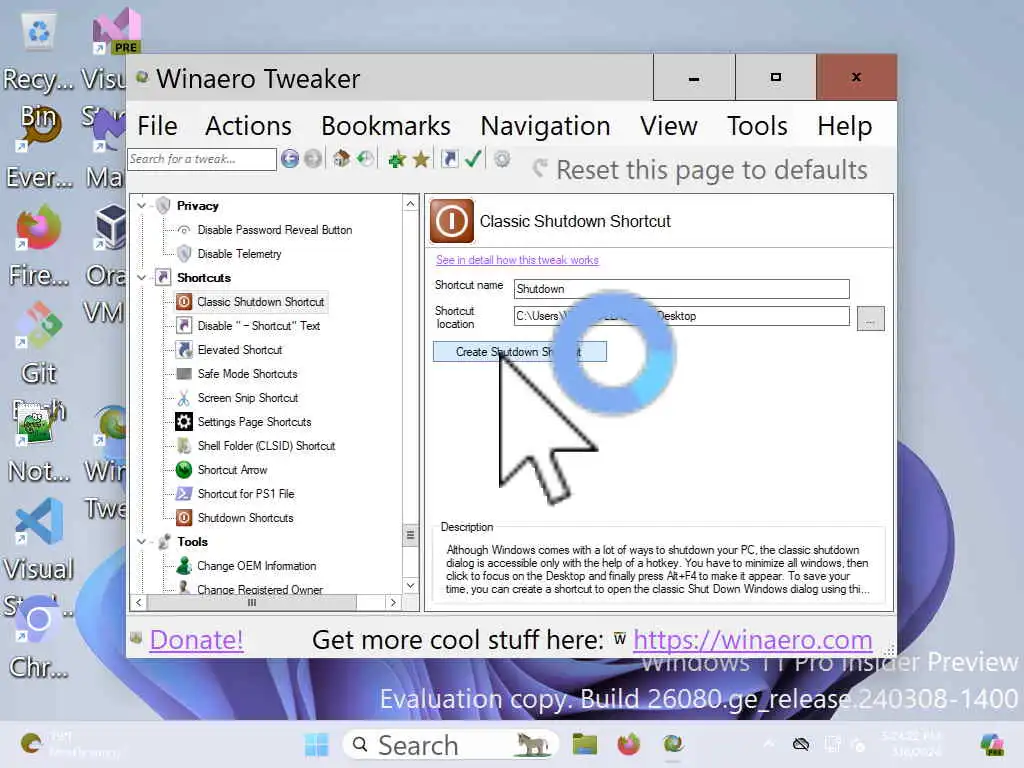The height and width of the screenshot is (768, 1024).
Task: Open Windows Start button on taskbar
Action: (317, 744)
